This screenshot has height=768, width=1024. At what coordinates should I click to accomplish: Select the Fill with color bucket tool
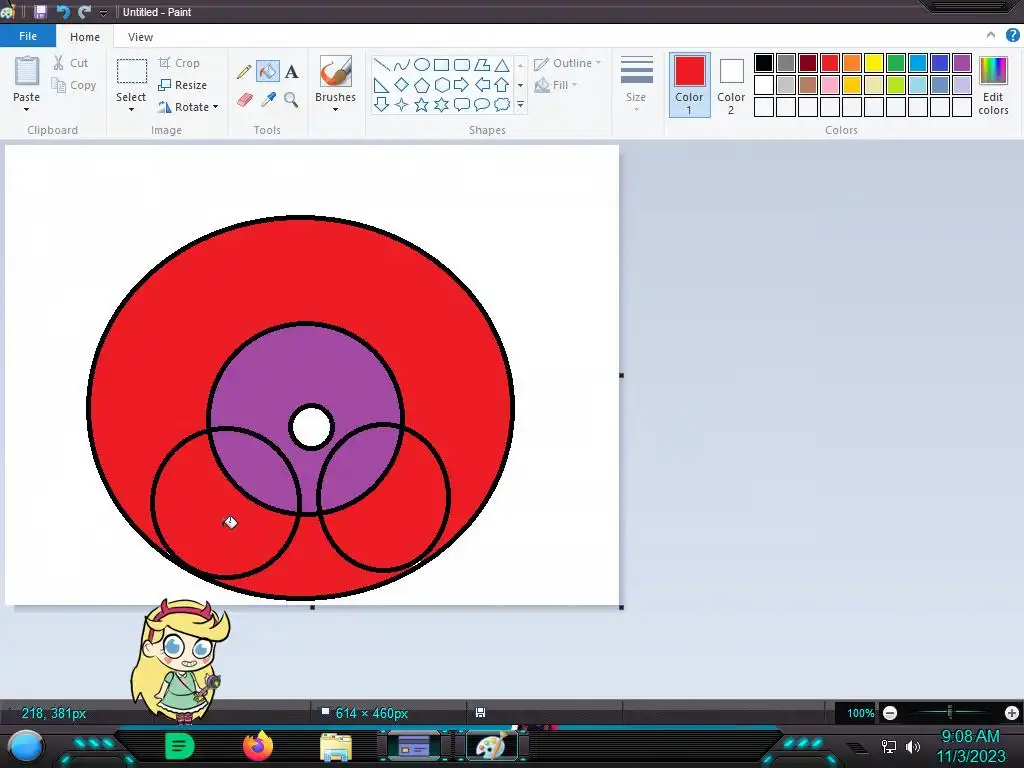point(268,71)
